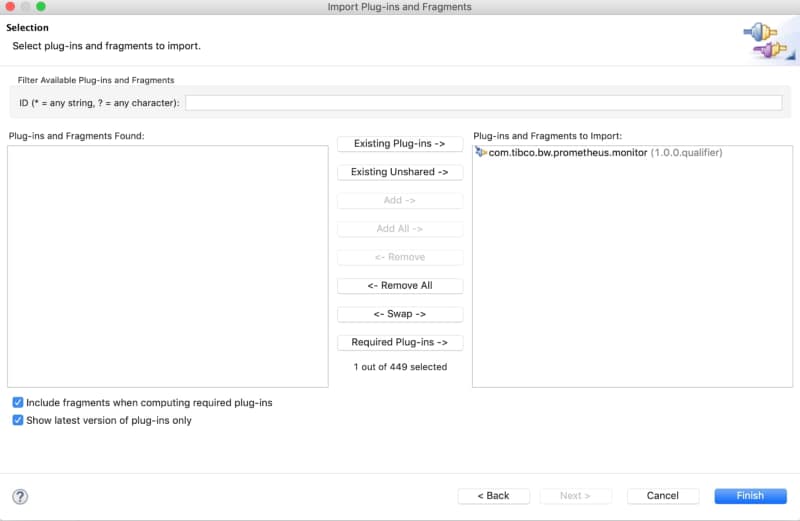Toggle Show latest version of plug-ins only
800x521 pixels.
pyautogui.click(x=18, y=420)
